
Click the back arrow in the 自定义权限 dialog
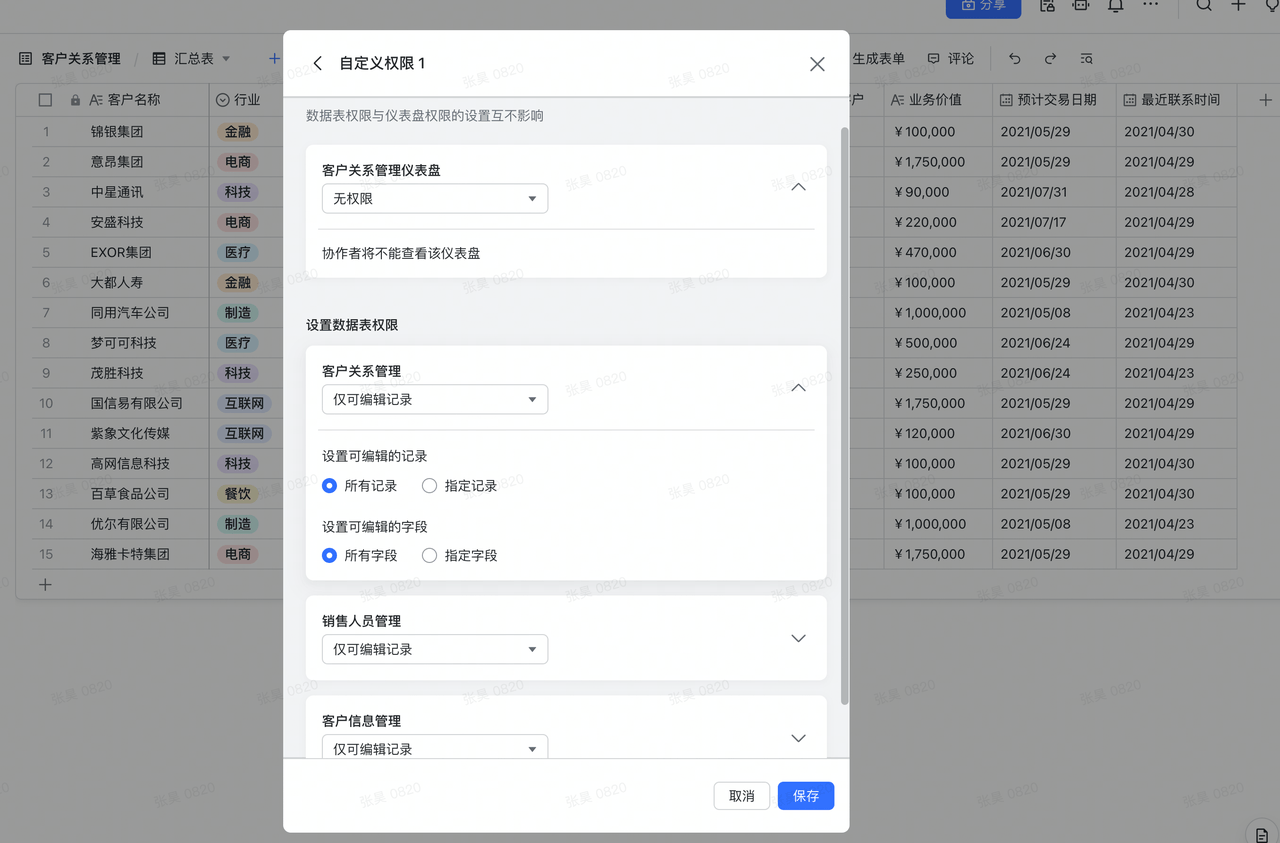(318, 63)
